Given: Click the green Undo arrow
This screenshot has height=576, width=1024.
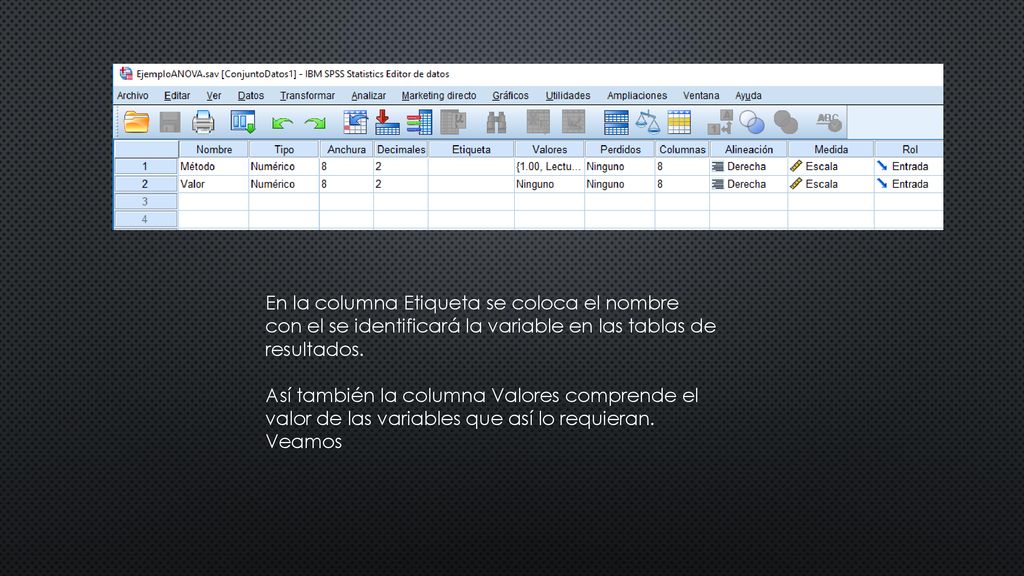Looking at the screenshot, I should coord(282,123).
